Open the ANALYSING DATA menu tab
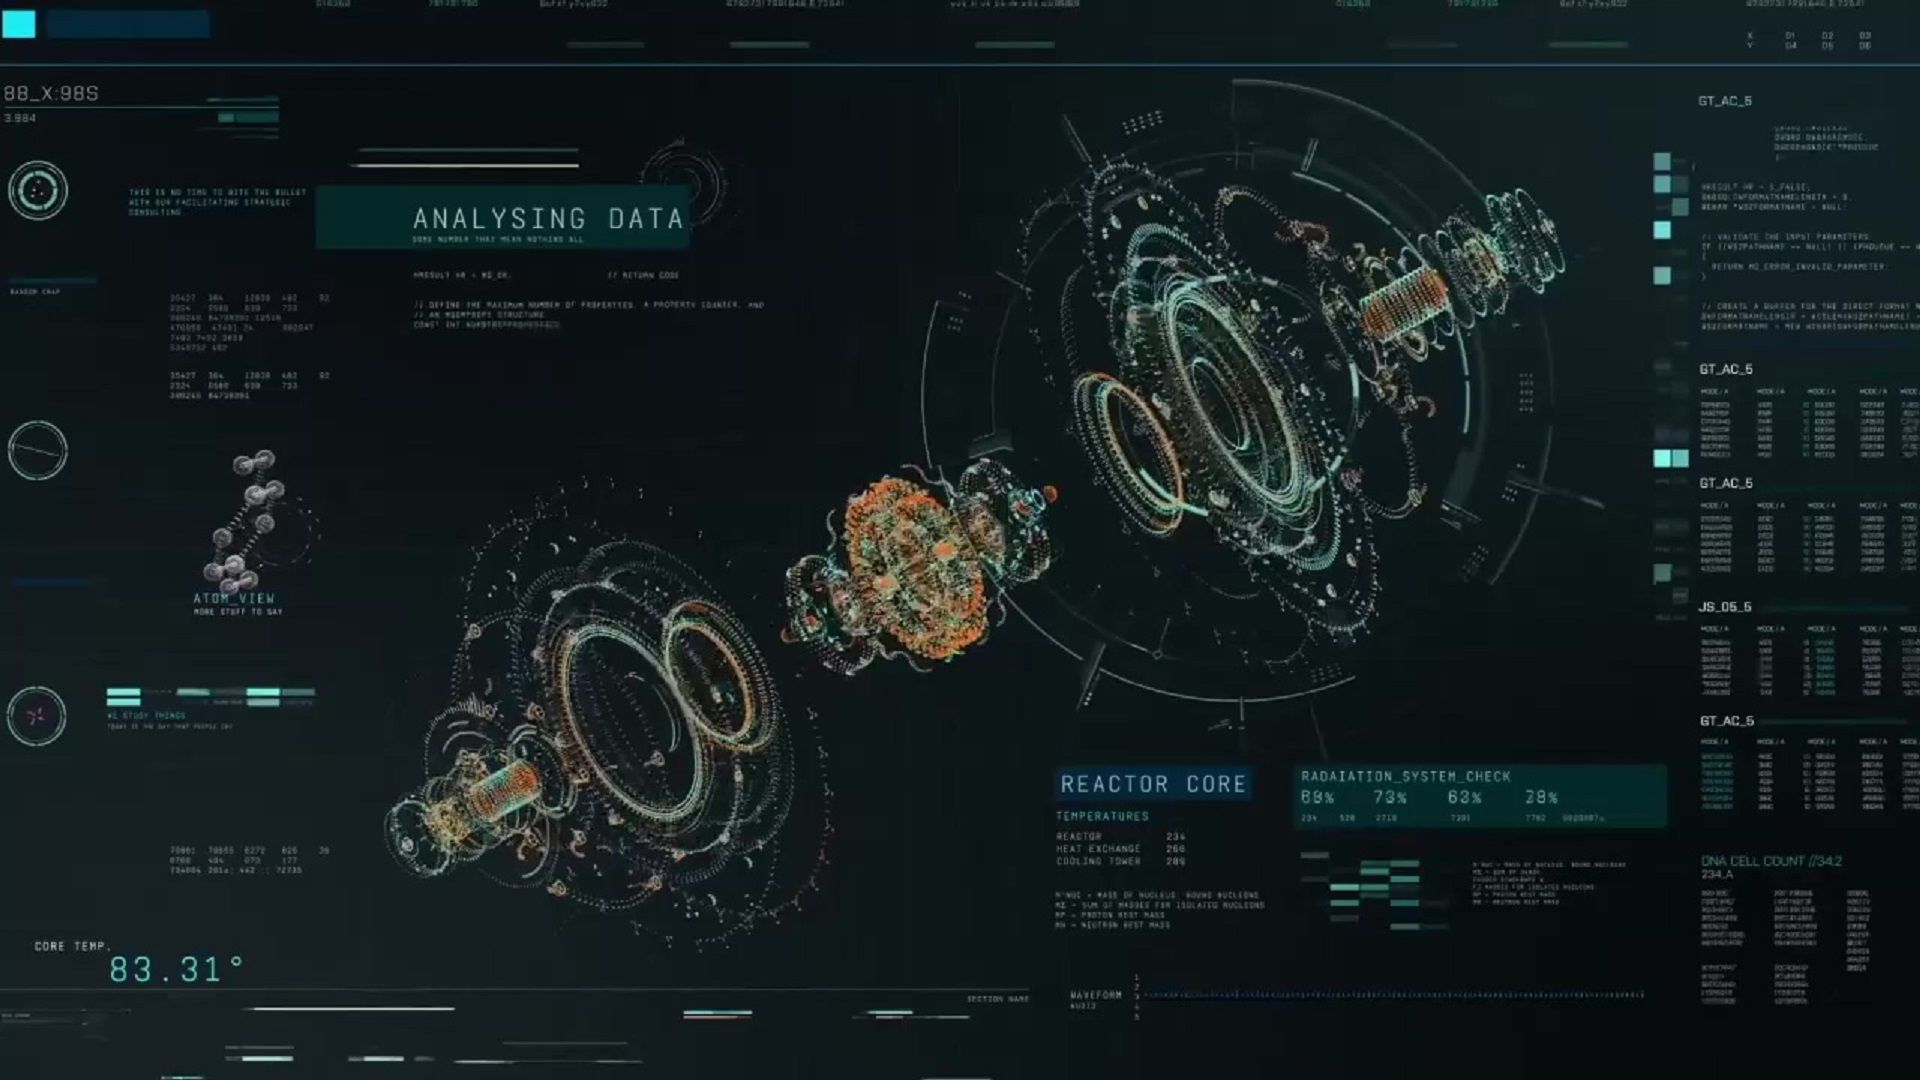1920x1080 pixels. pos(546,218)
